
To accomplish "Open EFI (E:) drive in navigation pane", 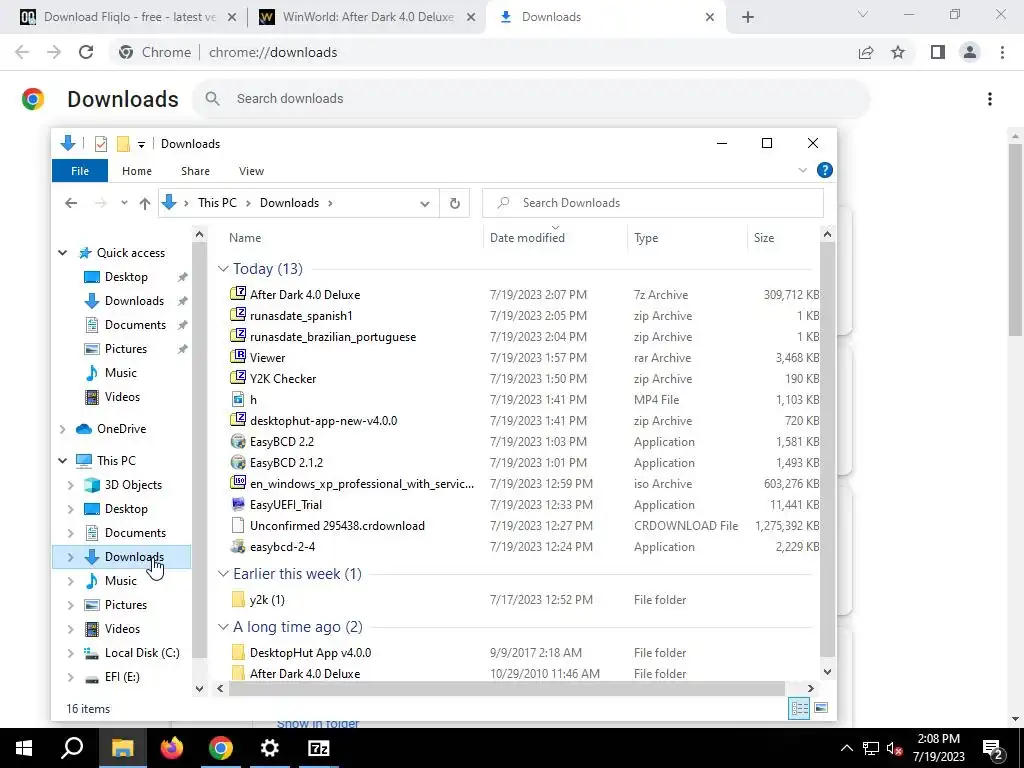I will [x=122, y=677].
